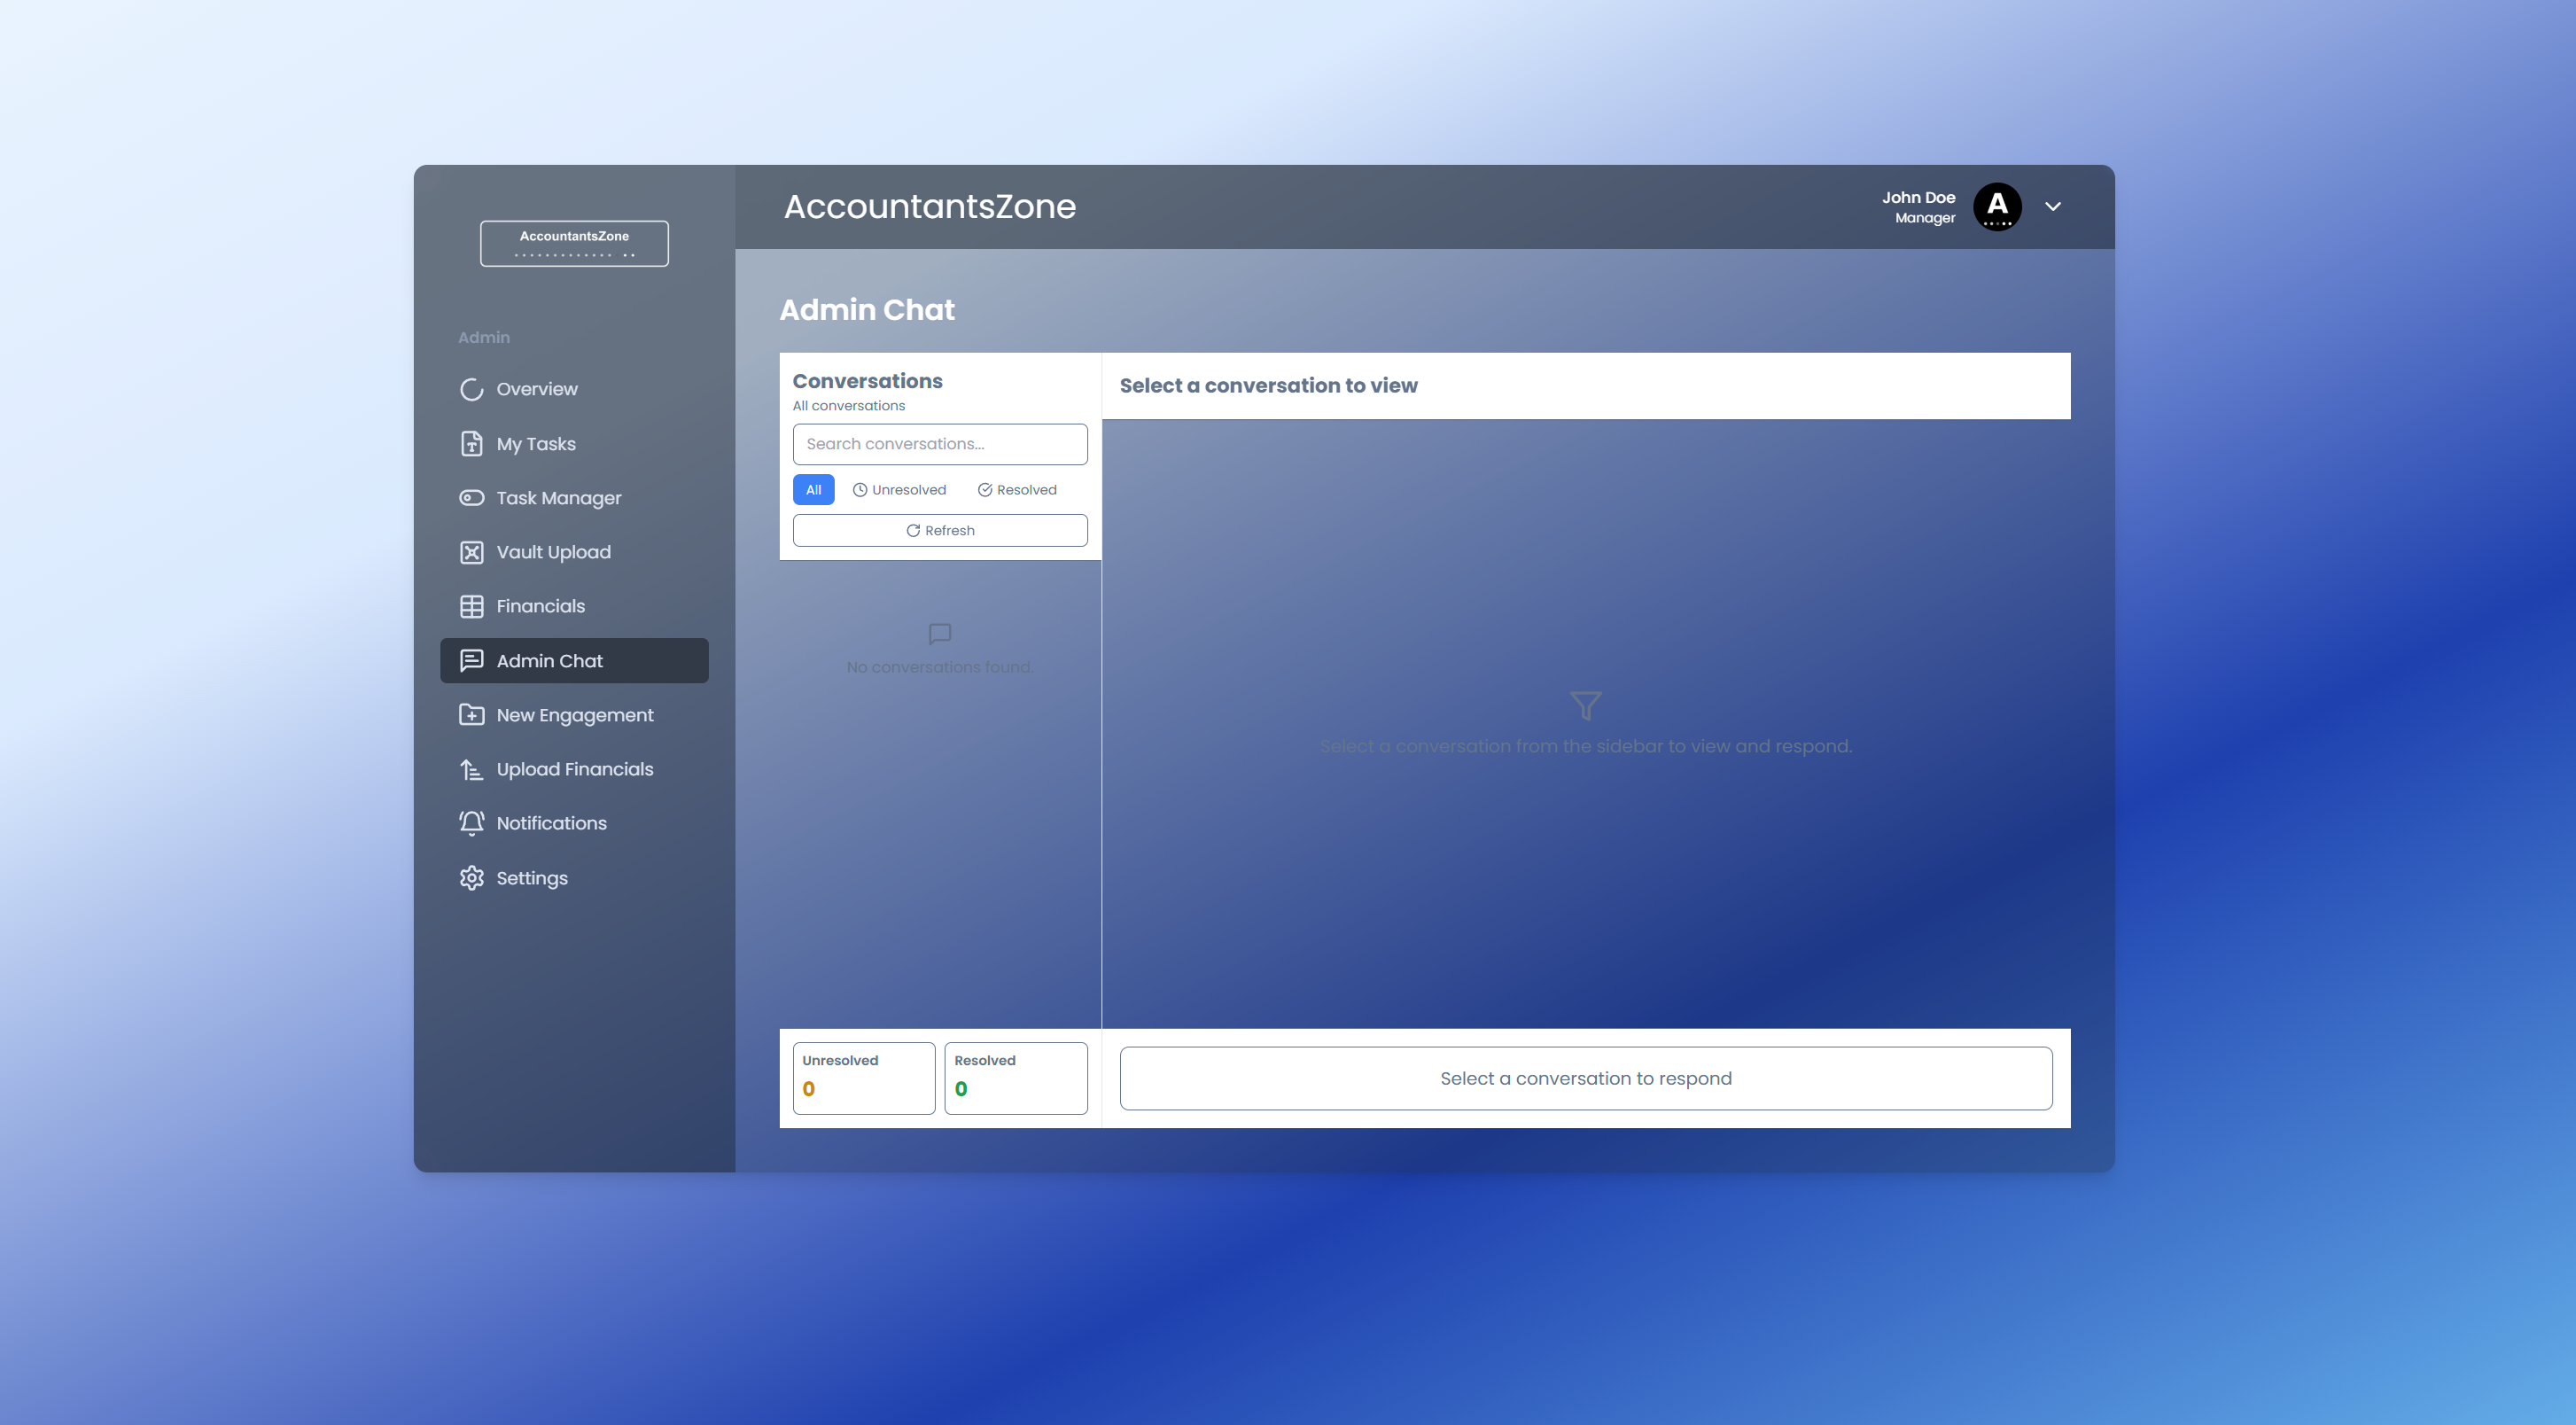Expand the user profile dropdown chevron
The width and height of the screenshot is (2576, 1425).
(x=2053, y=206)
